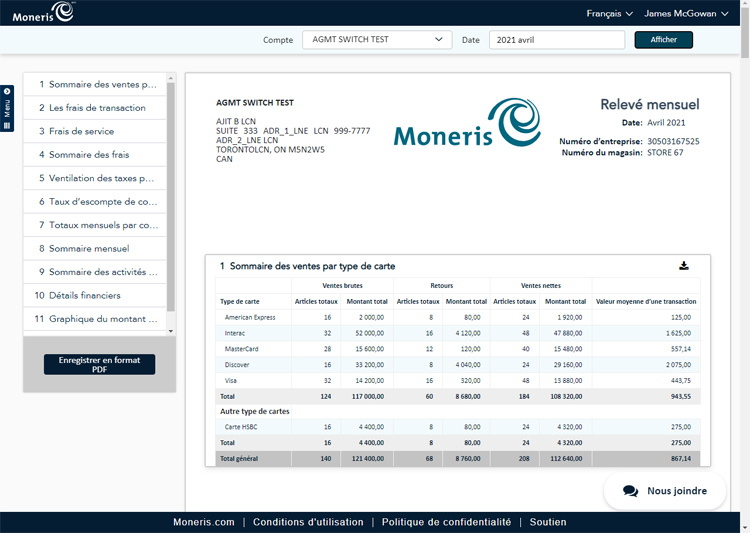Go to section 8 Sommaire mensuel
The width and height of the screenshot is (750, 533).
95,248
